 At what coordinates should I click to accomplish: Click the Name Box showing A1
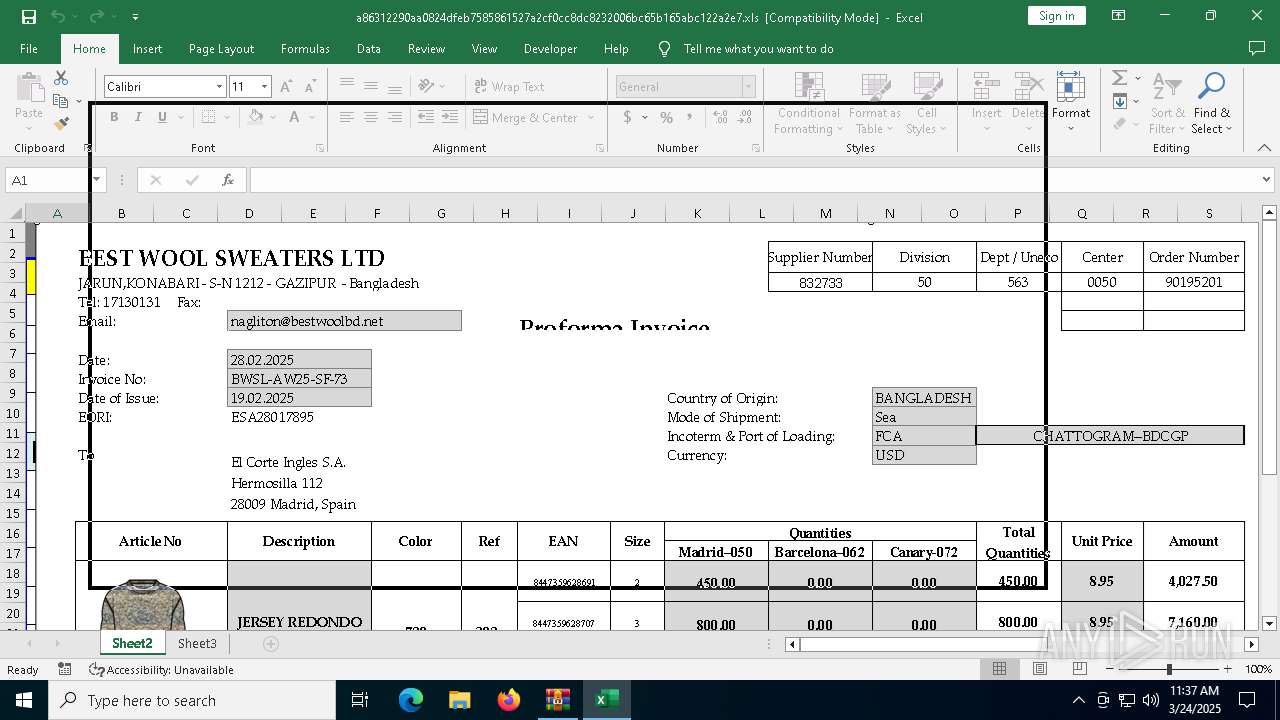click(x=47, y=180)
